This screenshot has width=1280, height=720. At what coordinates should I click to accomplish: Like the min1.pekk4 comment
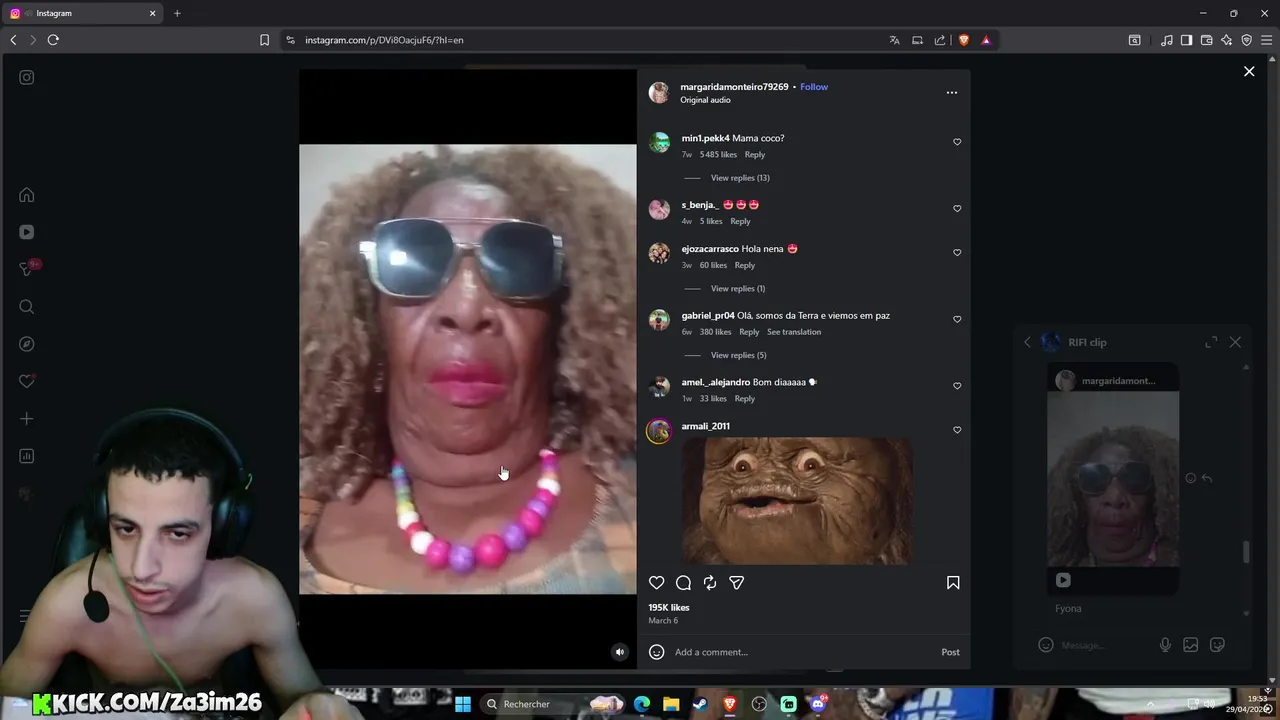pyautogui.click(x=957, y=142)
